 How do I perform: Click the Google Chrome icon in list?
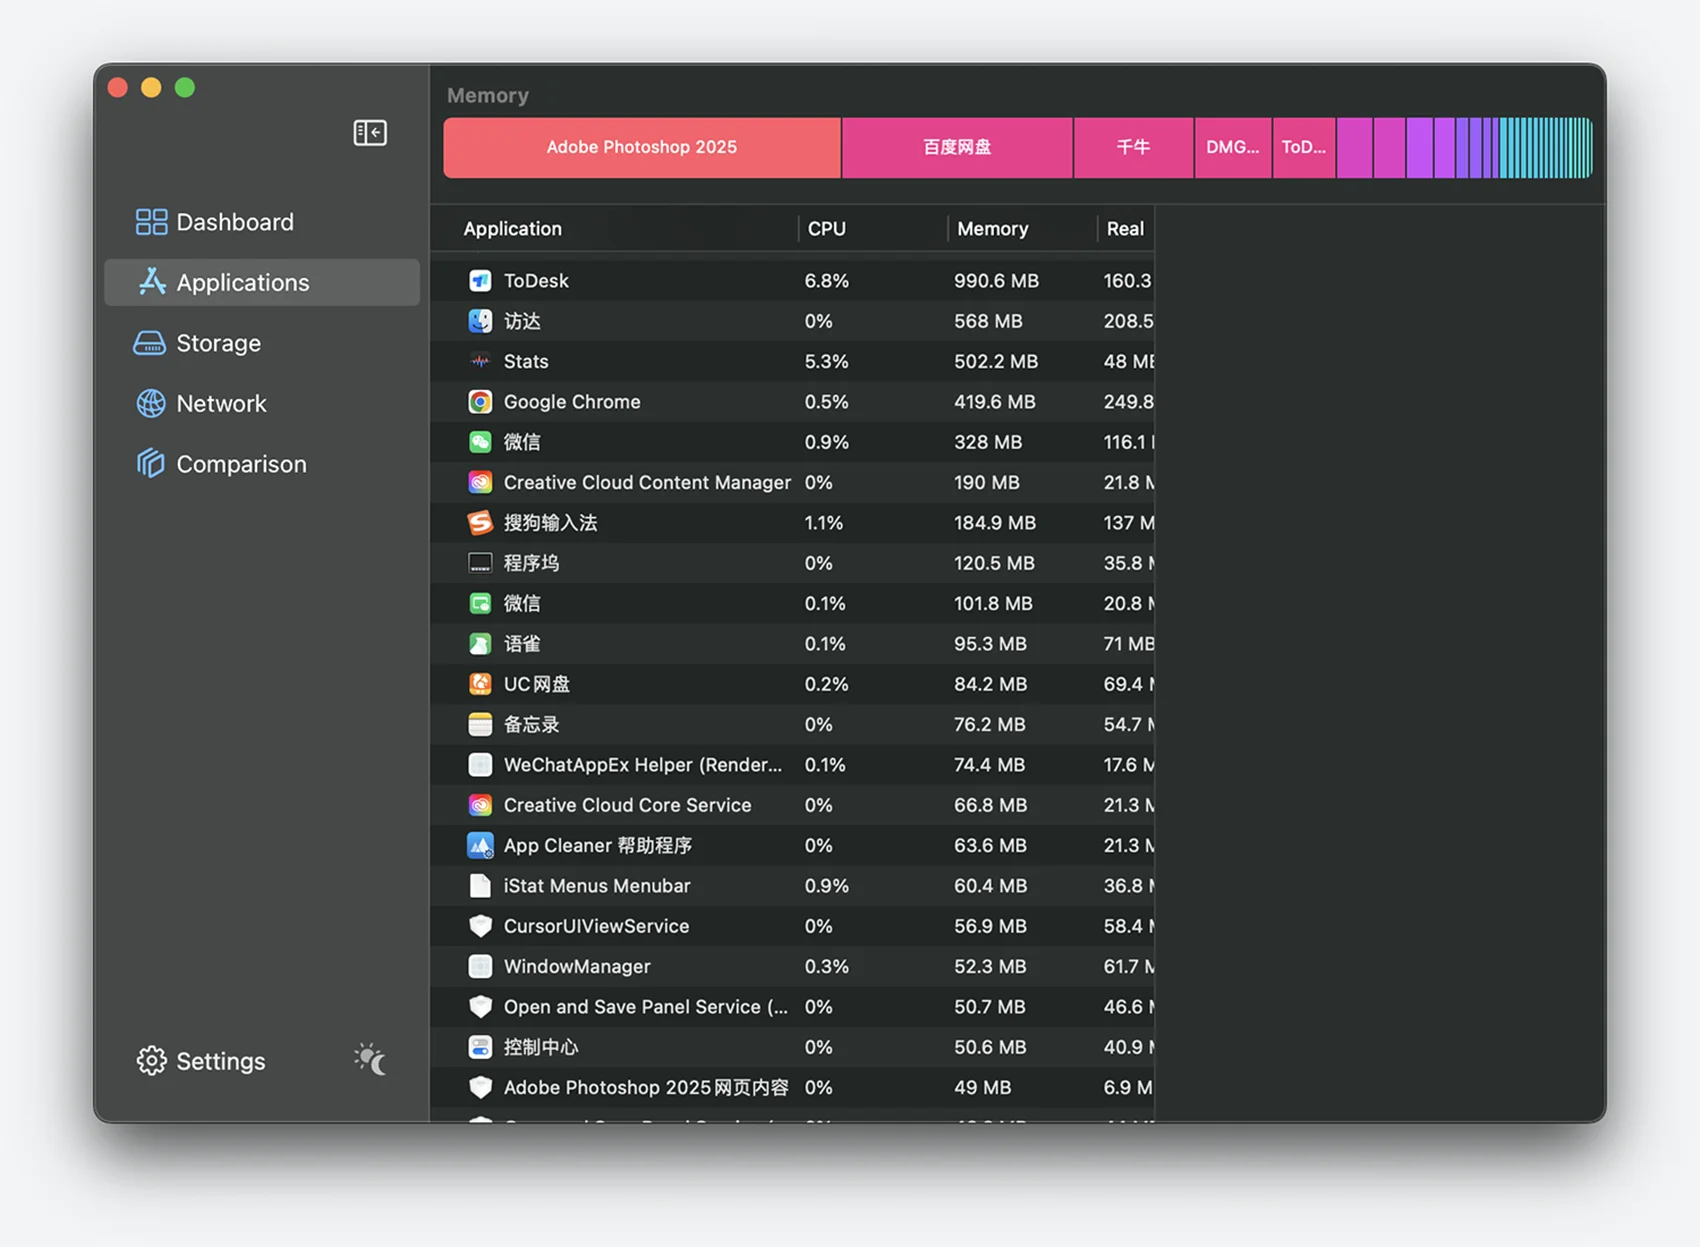pos(480,402)
